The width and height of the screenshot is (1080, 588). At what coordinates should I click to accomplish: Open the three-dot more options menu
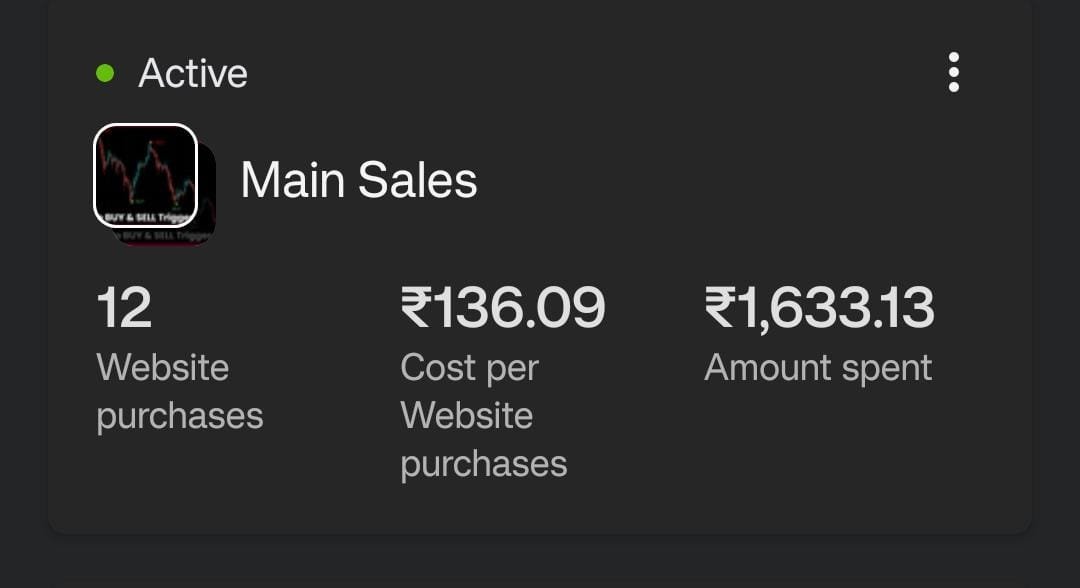pyautogui.click(x=953, y=73)
